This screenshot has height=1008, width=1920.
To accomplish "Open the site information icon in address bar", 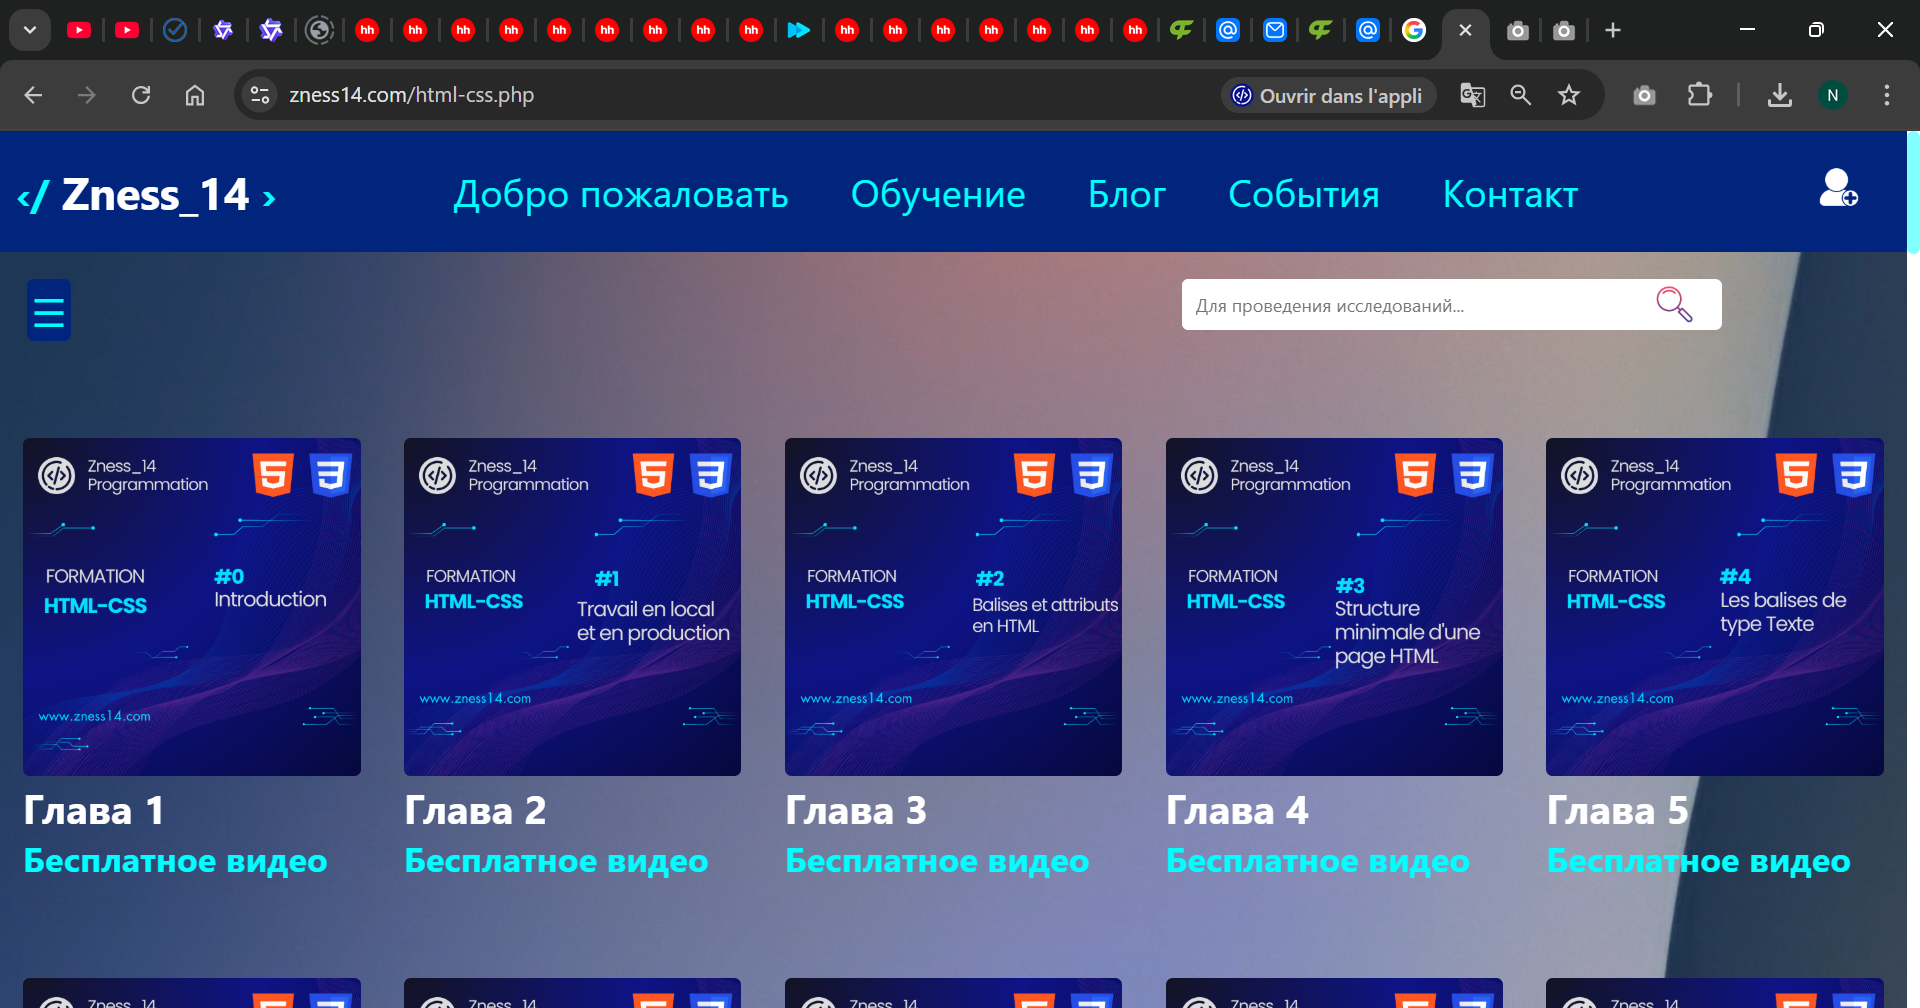I will point(260,95).
